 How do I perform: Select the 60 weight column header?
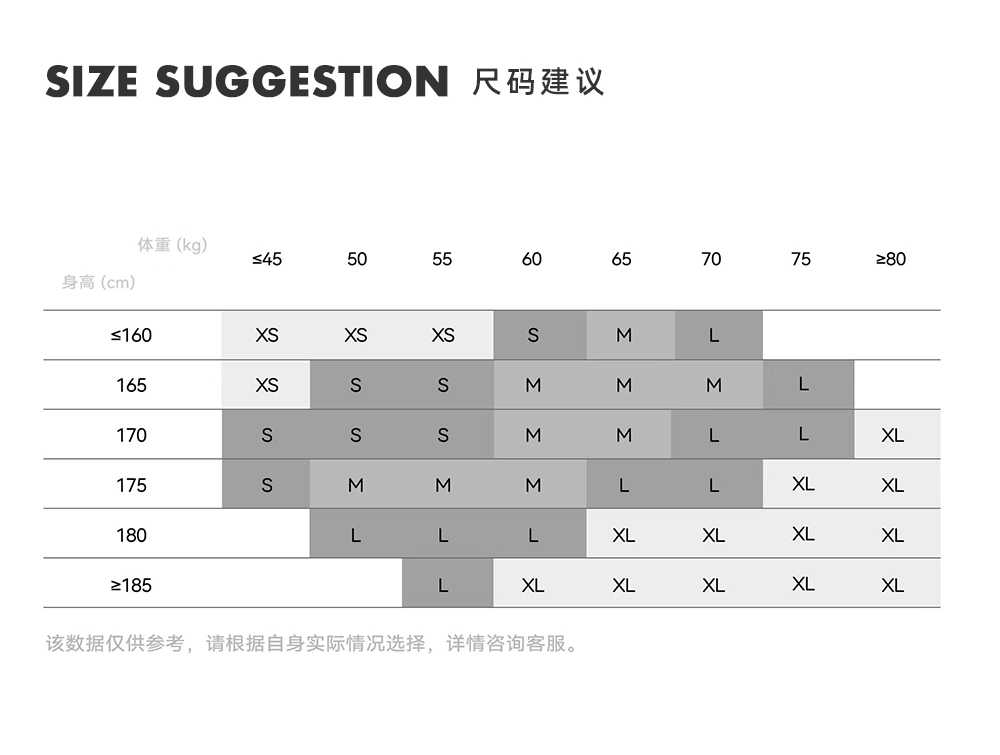(532, 259)
